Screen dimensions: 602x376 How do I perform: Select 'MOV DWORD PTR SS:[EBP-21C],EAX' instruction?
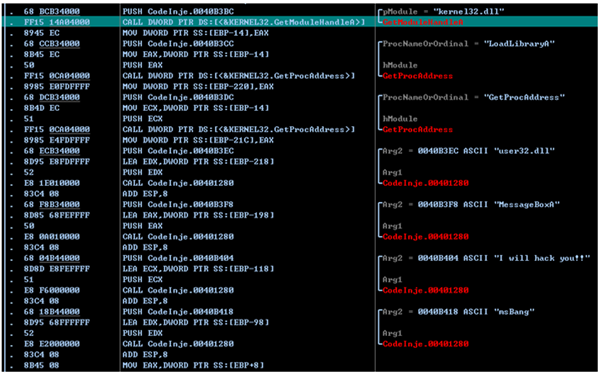pos(198,140)
